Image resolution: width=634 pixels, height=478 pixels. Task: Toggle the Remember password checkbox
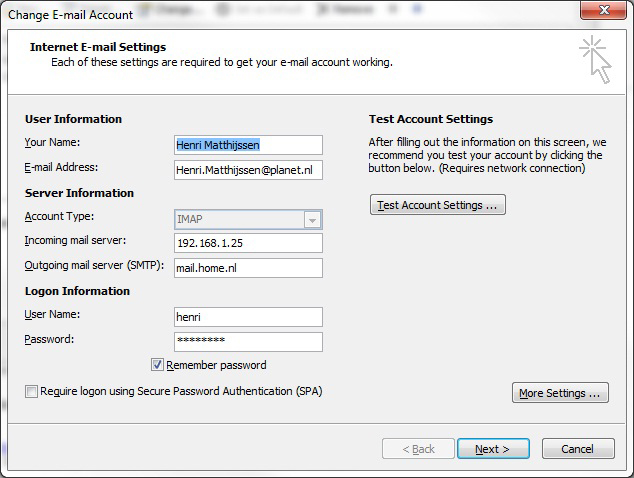[x=157, y=365]
